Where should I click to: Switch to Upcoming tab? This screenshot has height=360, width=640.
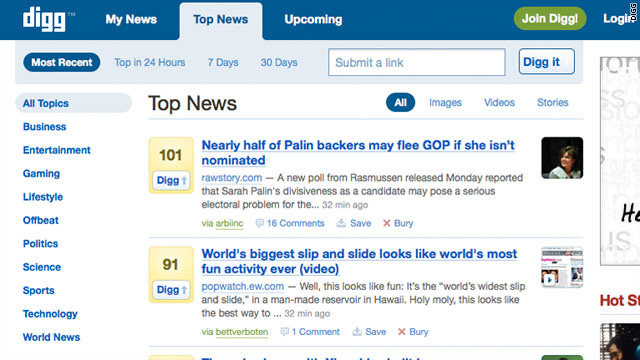pos(313,19)
